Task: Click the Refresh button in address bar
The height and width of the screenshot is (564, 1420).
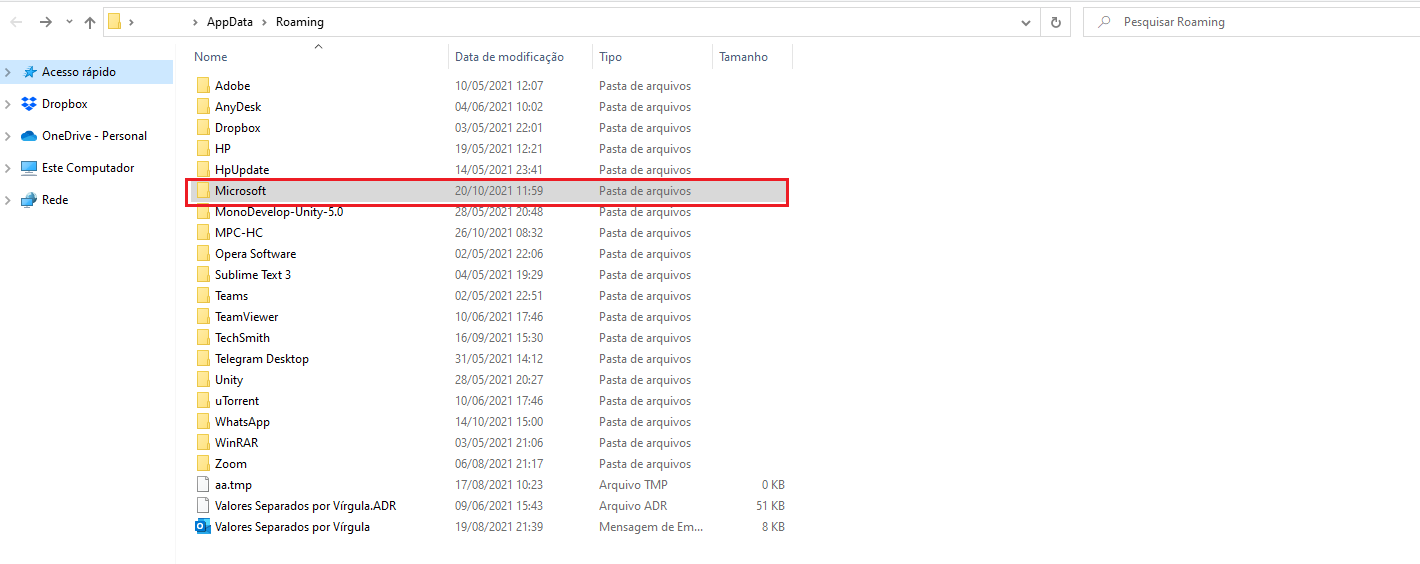Action: (x=1055, y=22)
